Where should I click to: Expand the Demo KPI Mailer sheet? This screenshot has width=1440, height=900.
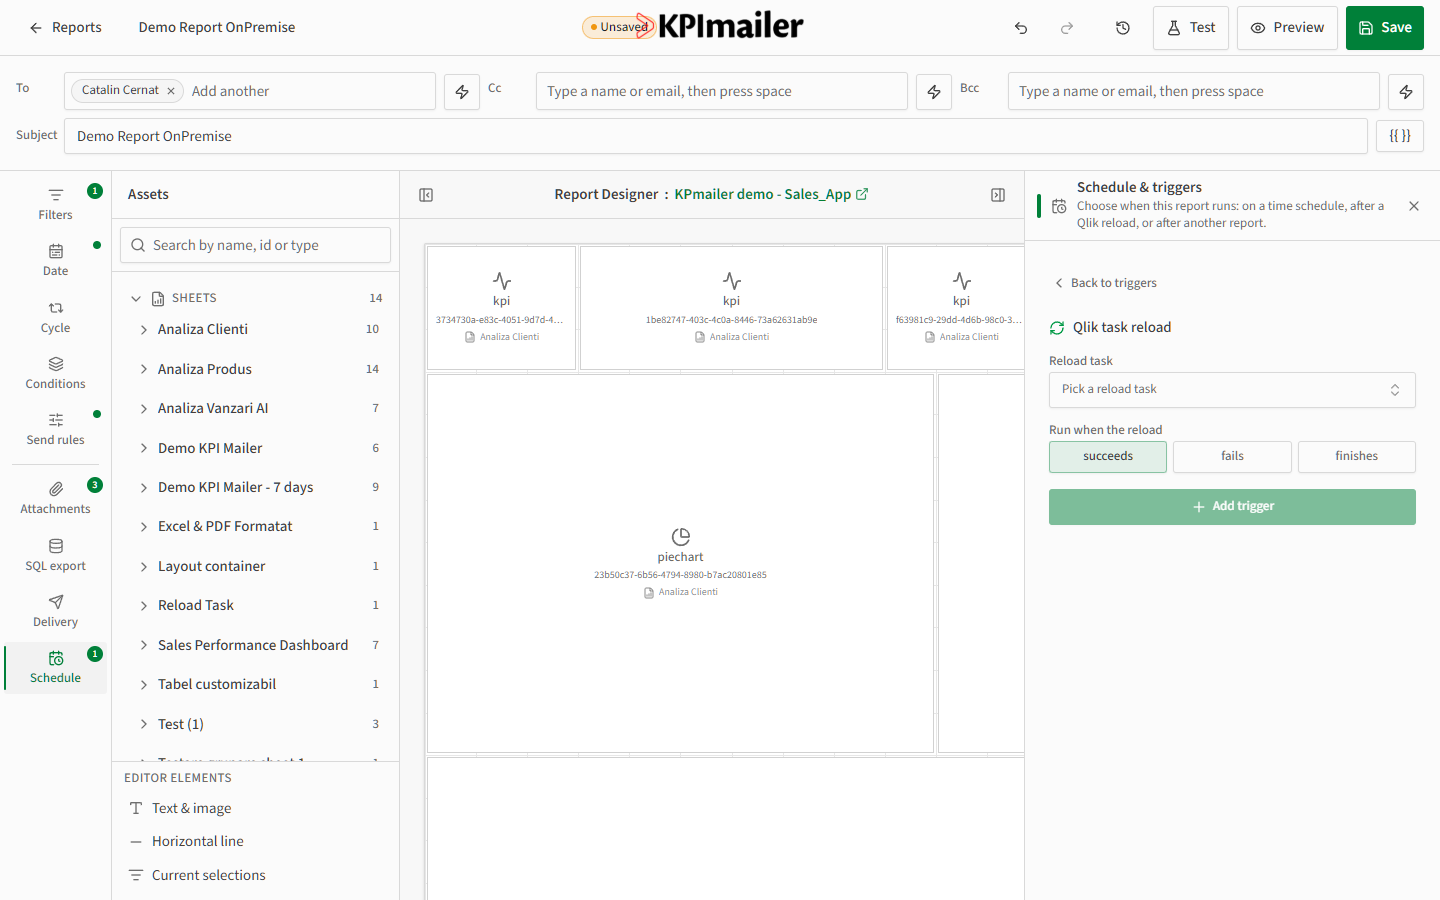[144, 448]
